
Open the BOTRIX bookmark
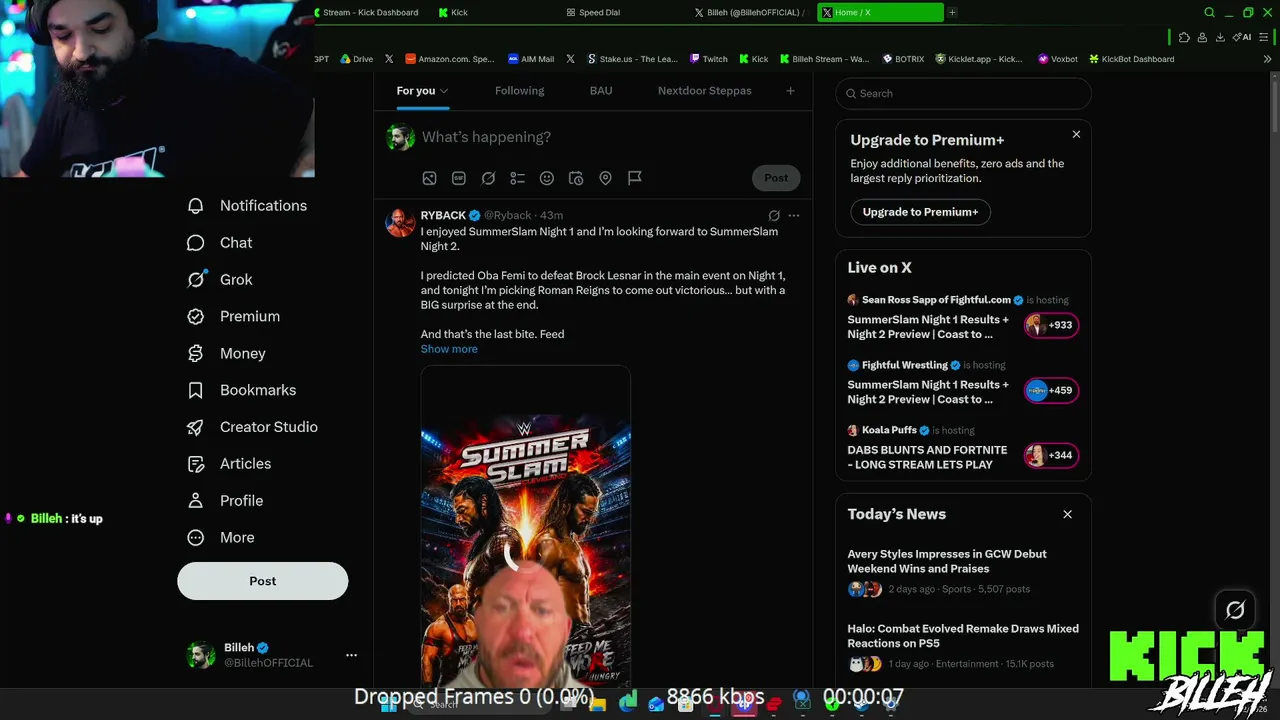pos(902,59)
